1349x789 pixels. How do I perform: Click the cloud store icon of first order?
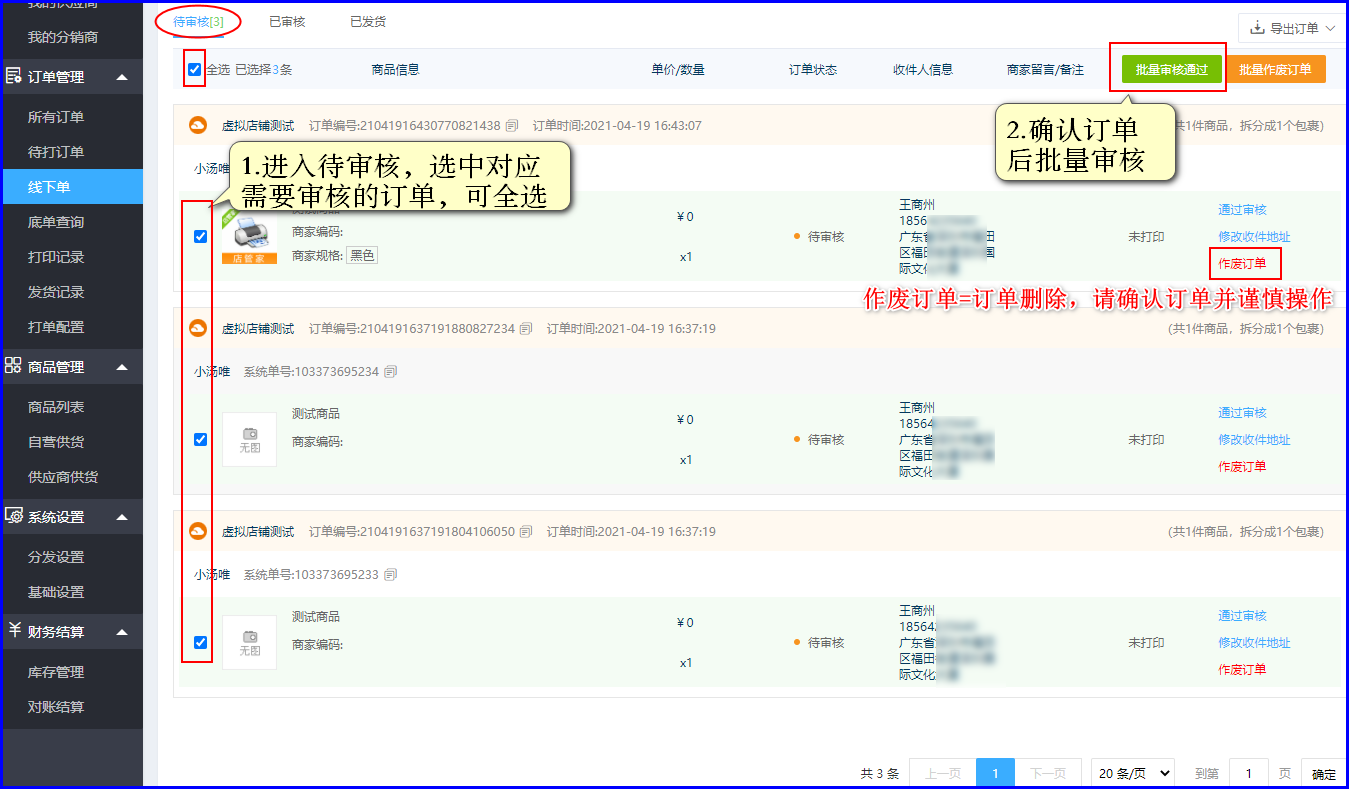(198, 126)
